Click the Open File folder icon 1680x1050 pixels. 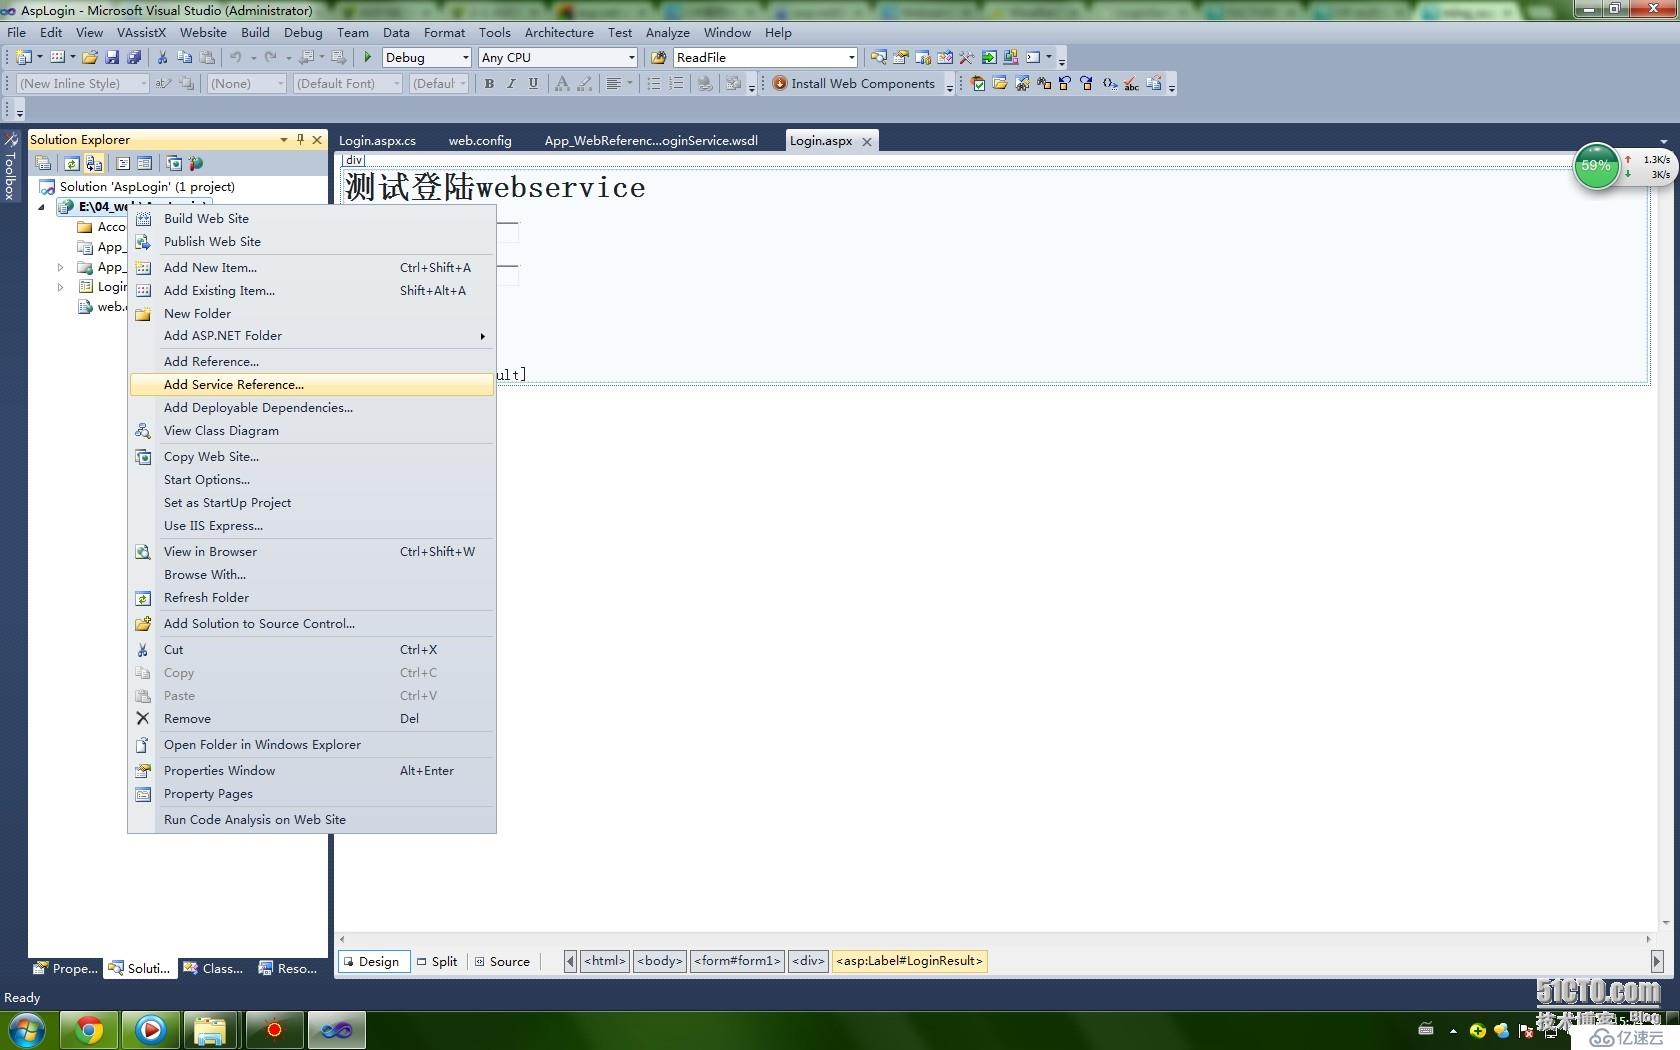coord(90,57)
